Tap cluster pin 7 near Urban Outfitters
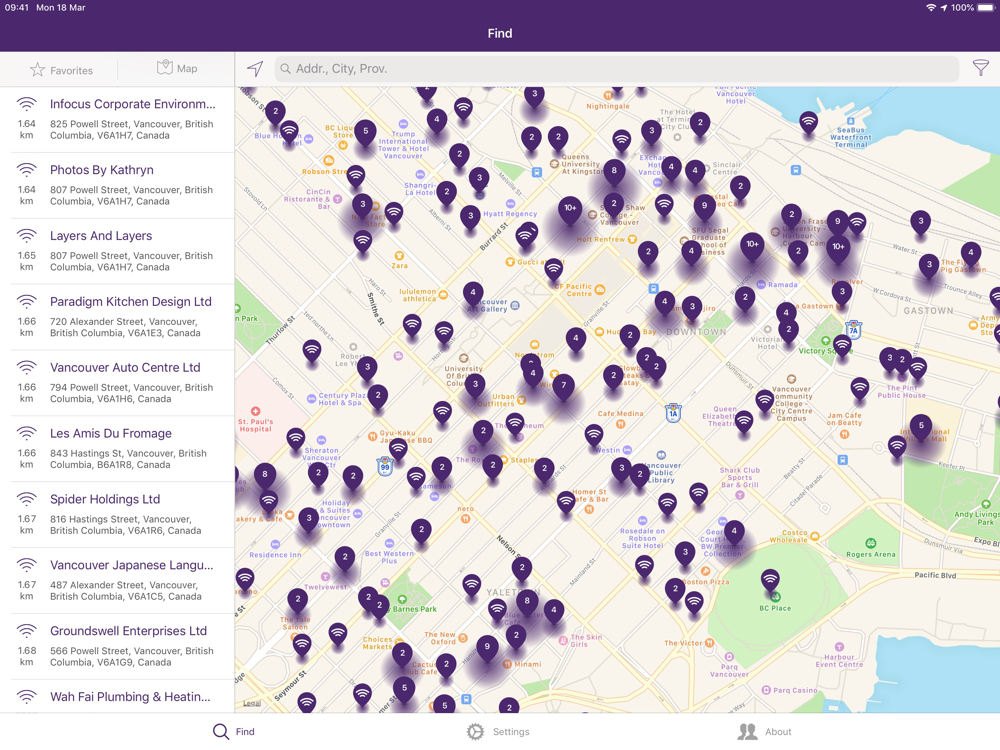Image resolution: width=1000 pixels, height=750 pixels. tap(563, 386)
